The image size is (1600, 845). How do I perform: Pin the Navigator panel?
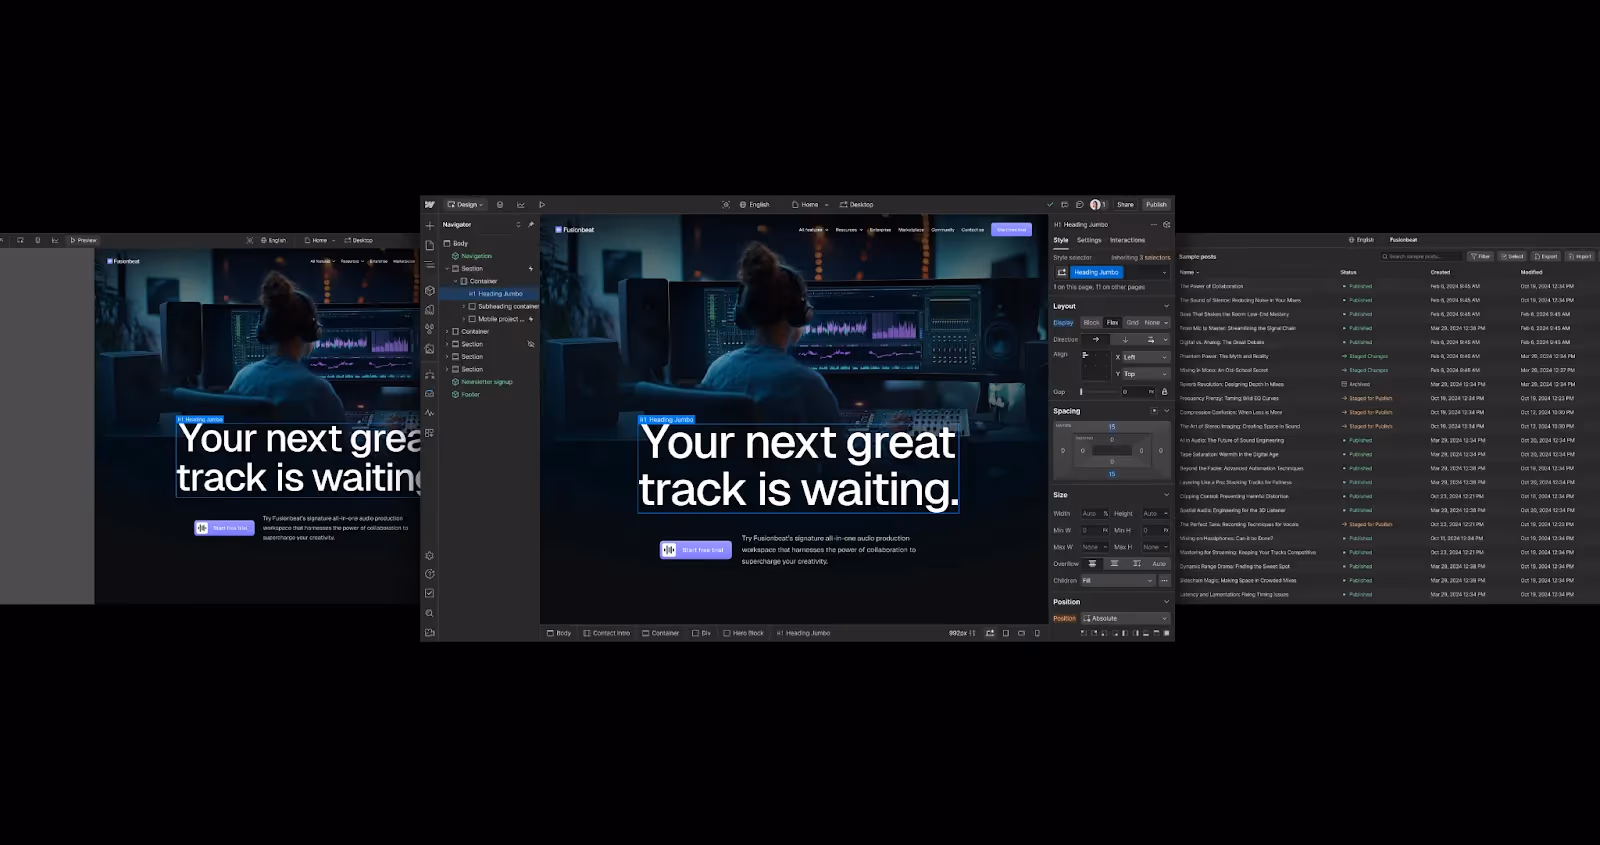pos(531,225)
